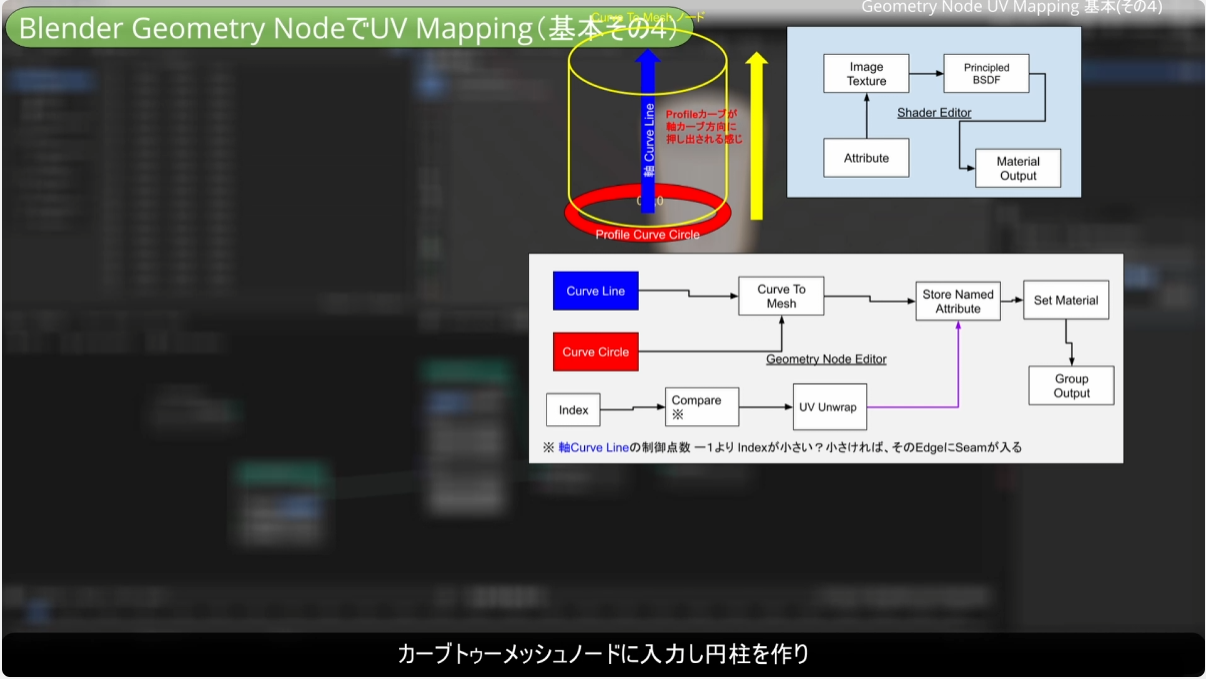The image size is (1206, 679).
Task: Click the red text starting with "Profileカーブが"
Action: [704, 127]
